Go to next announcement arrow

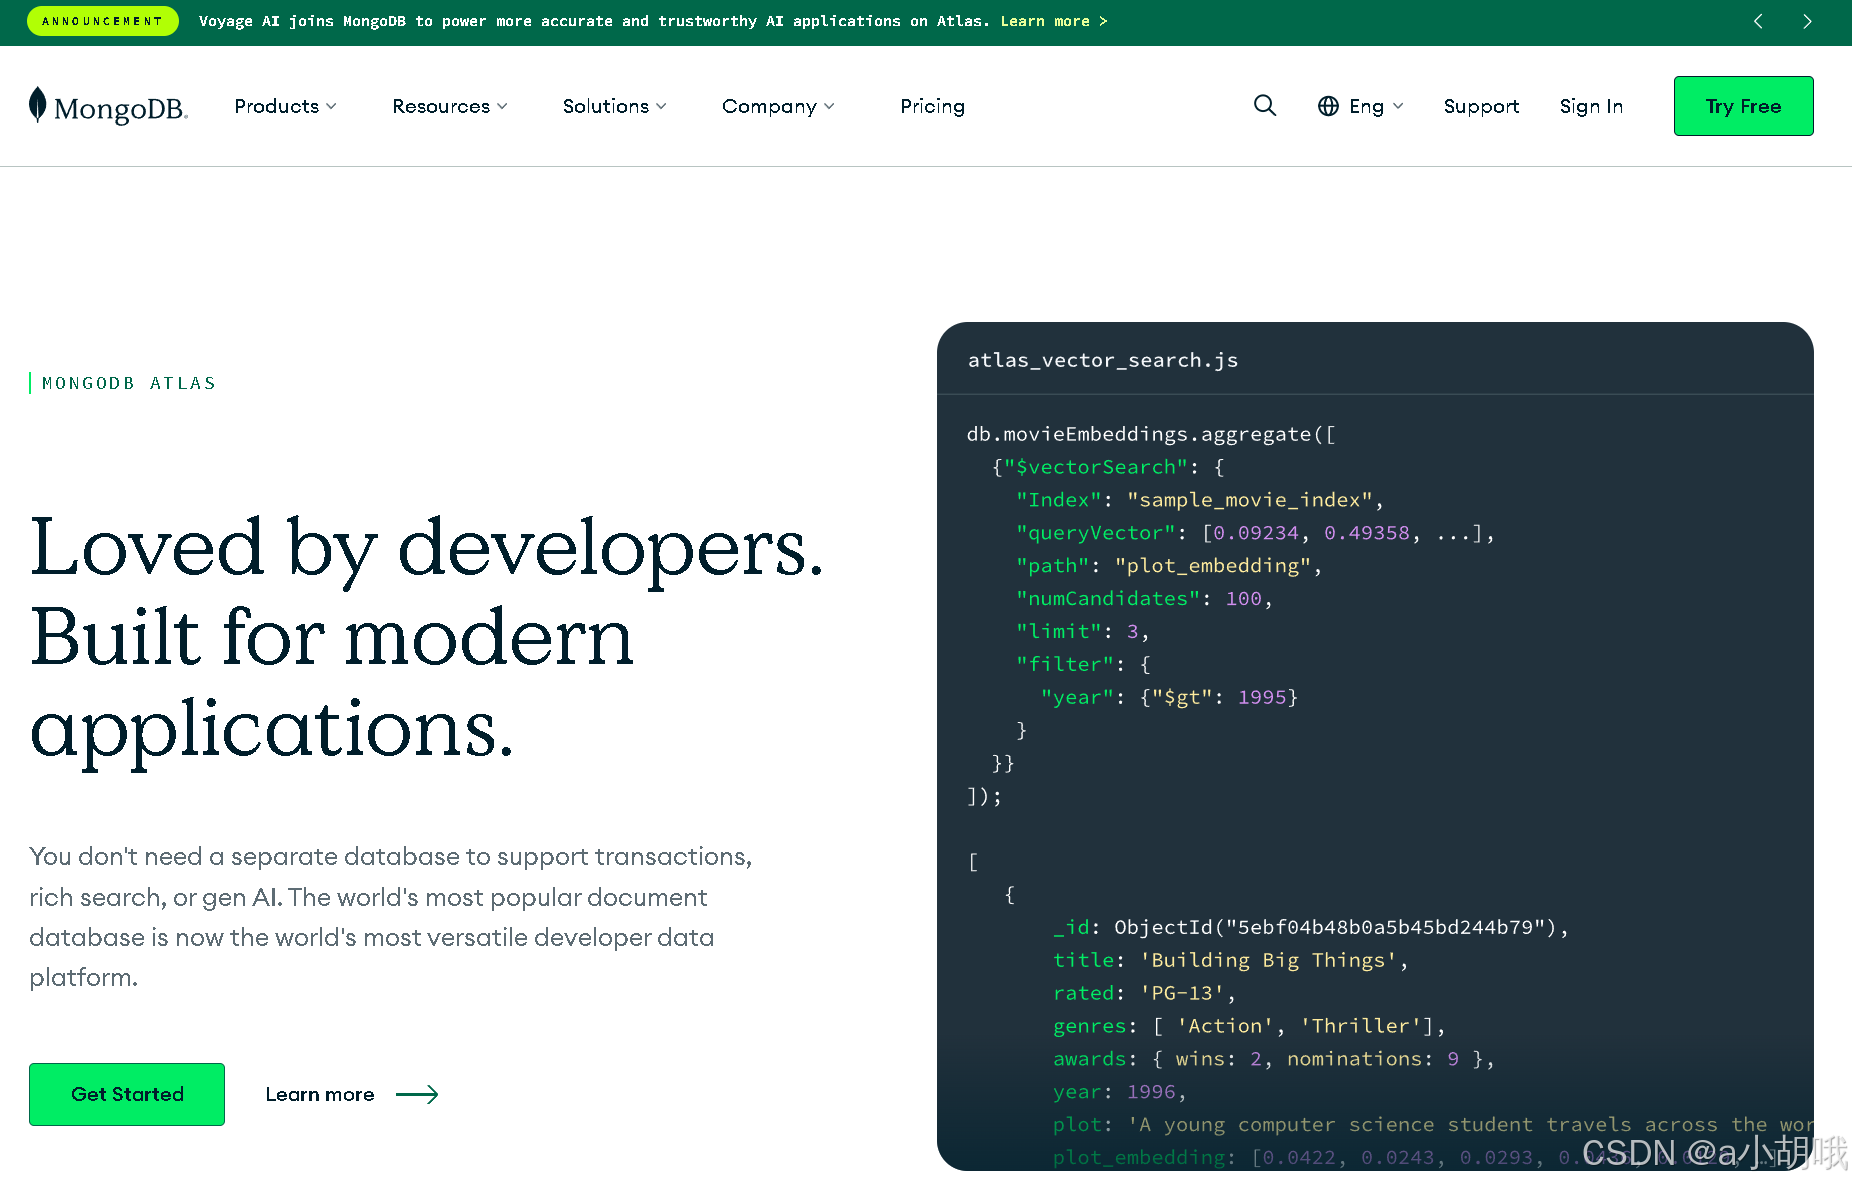coord(1807,21)
